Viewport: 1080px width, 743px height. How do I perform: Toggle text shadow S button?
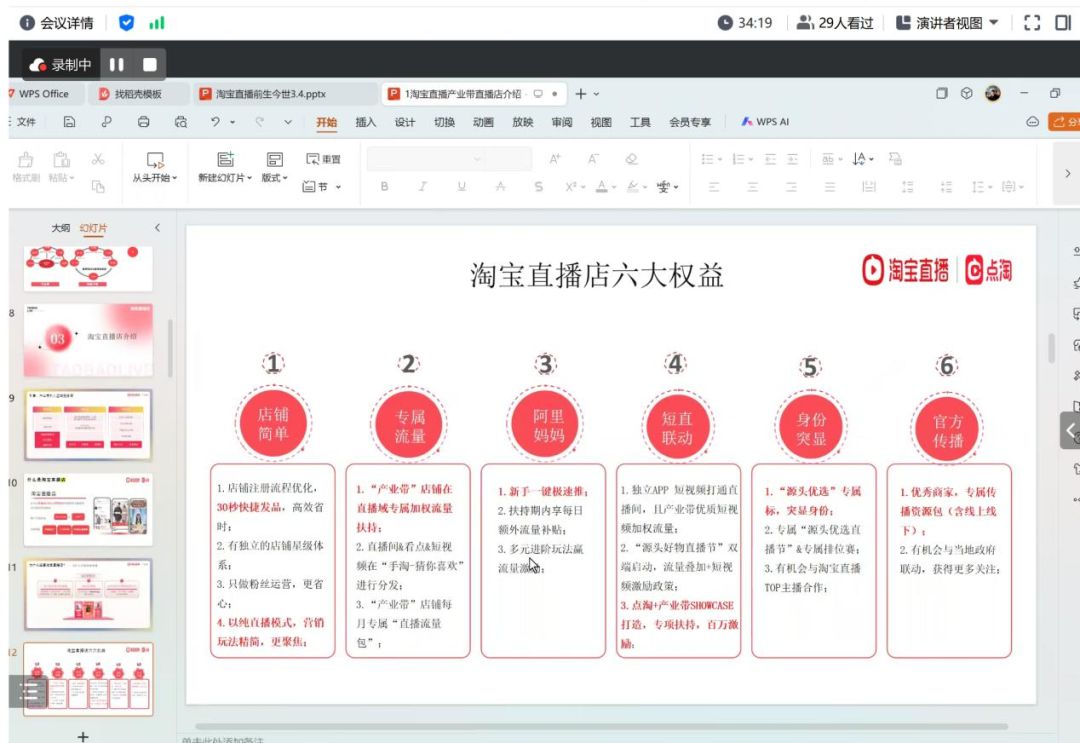(539, 187)
